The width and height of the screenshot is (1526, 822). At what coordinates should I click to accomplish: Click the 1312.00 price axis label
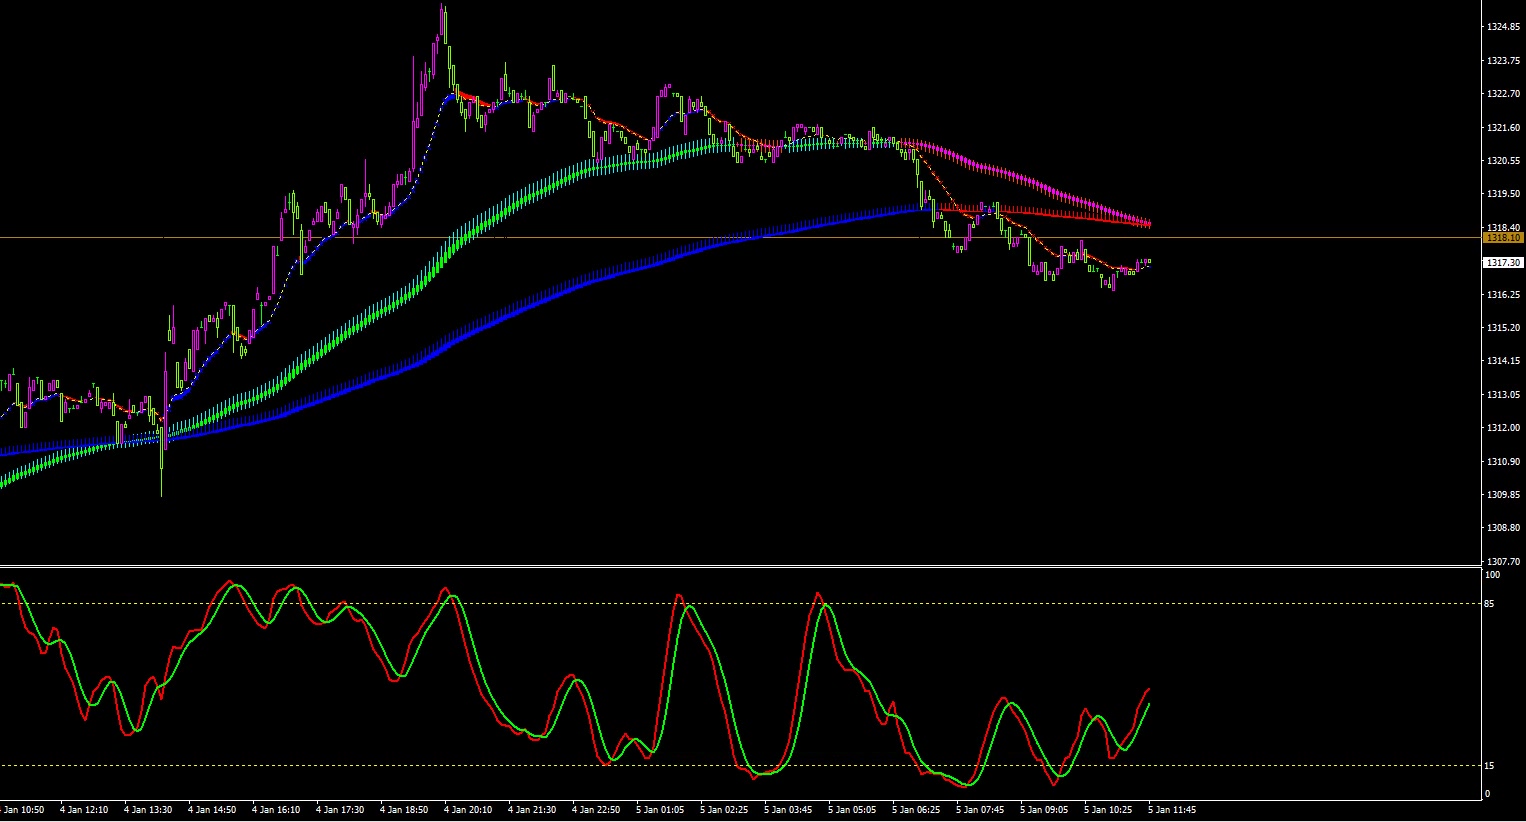point(1503,428)
